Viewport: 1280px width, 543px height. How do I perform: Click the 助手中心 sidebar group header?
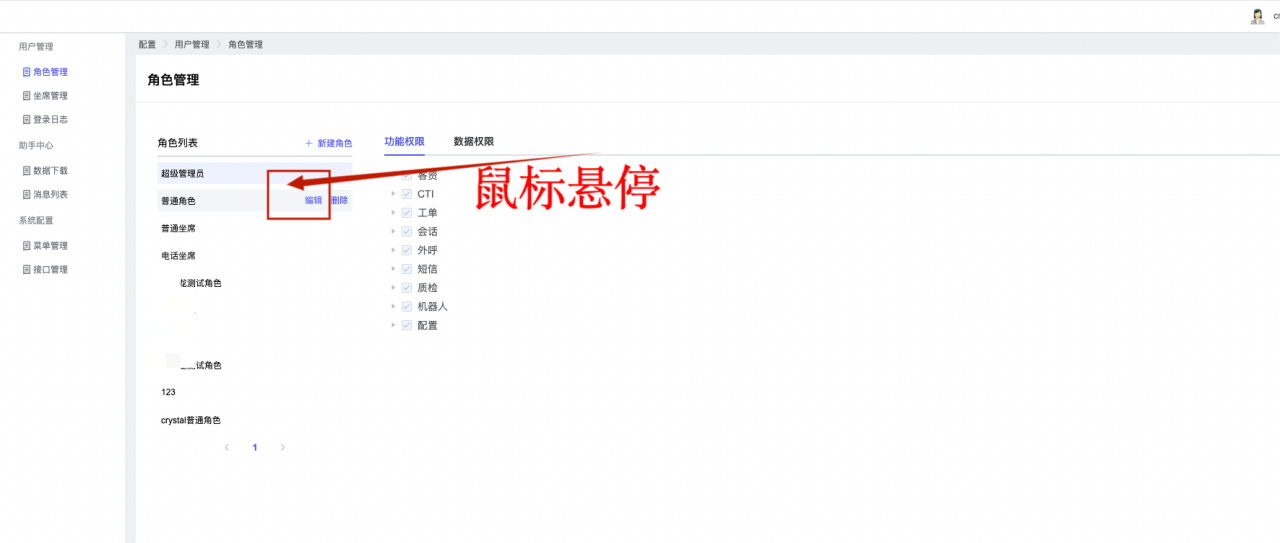click(x=36, y=146)
